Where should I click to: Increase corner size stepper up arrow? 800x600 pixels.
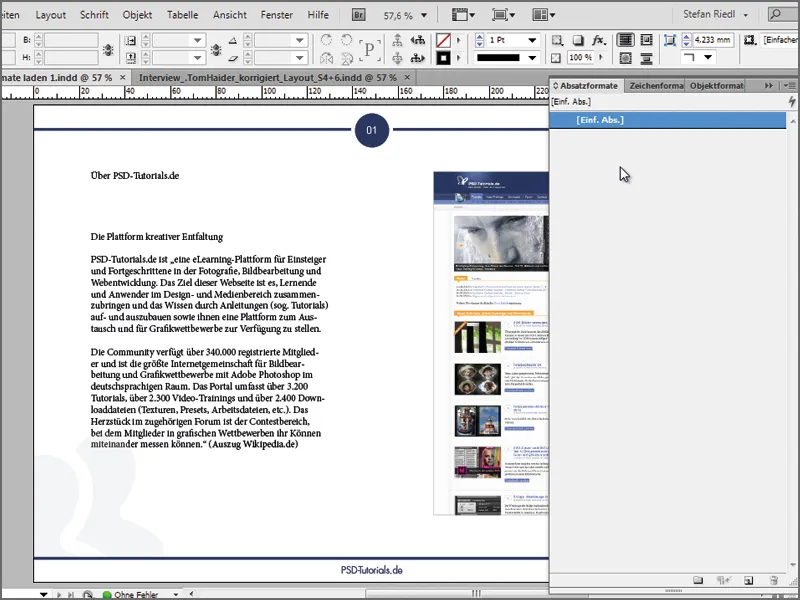coord(686,37)
